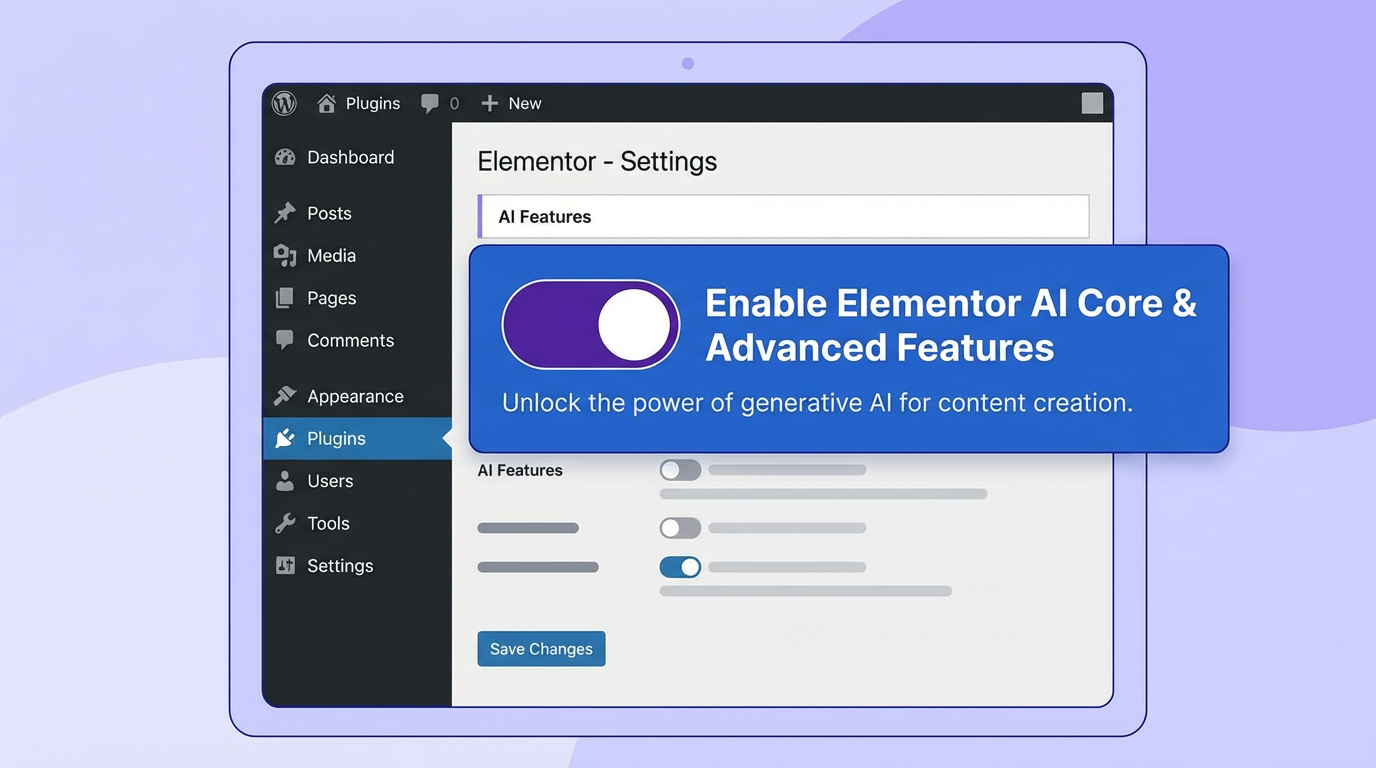The height and width of the screenshot is (768, 1376).
Task: Disable the blue toggle above Save Changes
Action: [x=680, y=567]
